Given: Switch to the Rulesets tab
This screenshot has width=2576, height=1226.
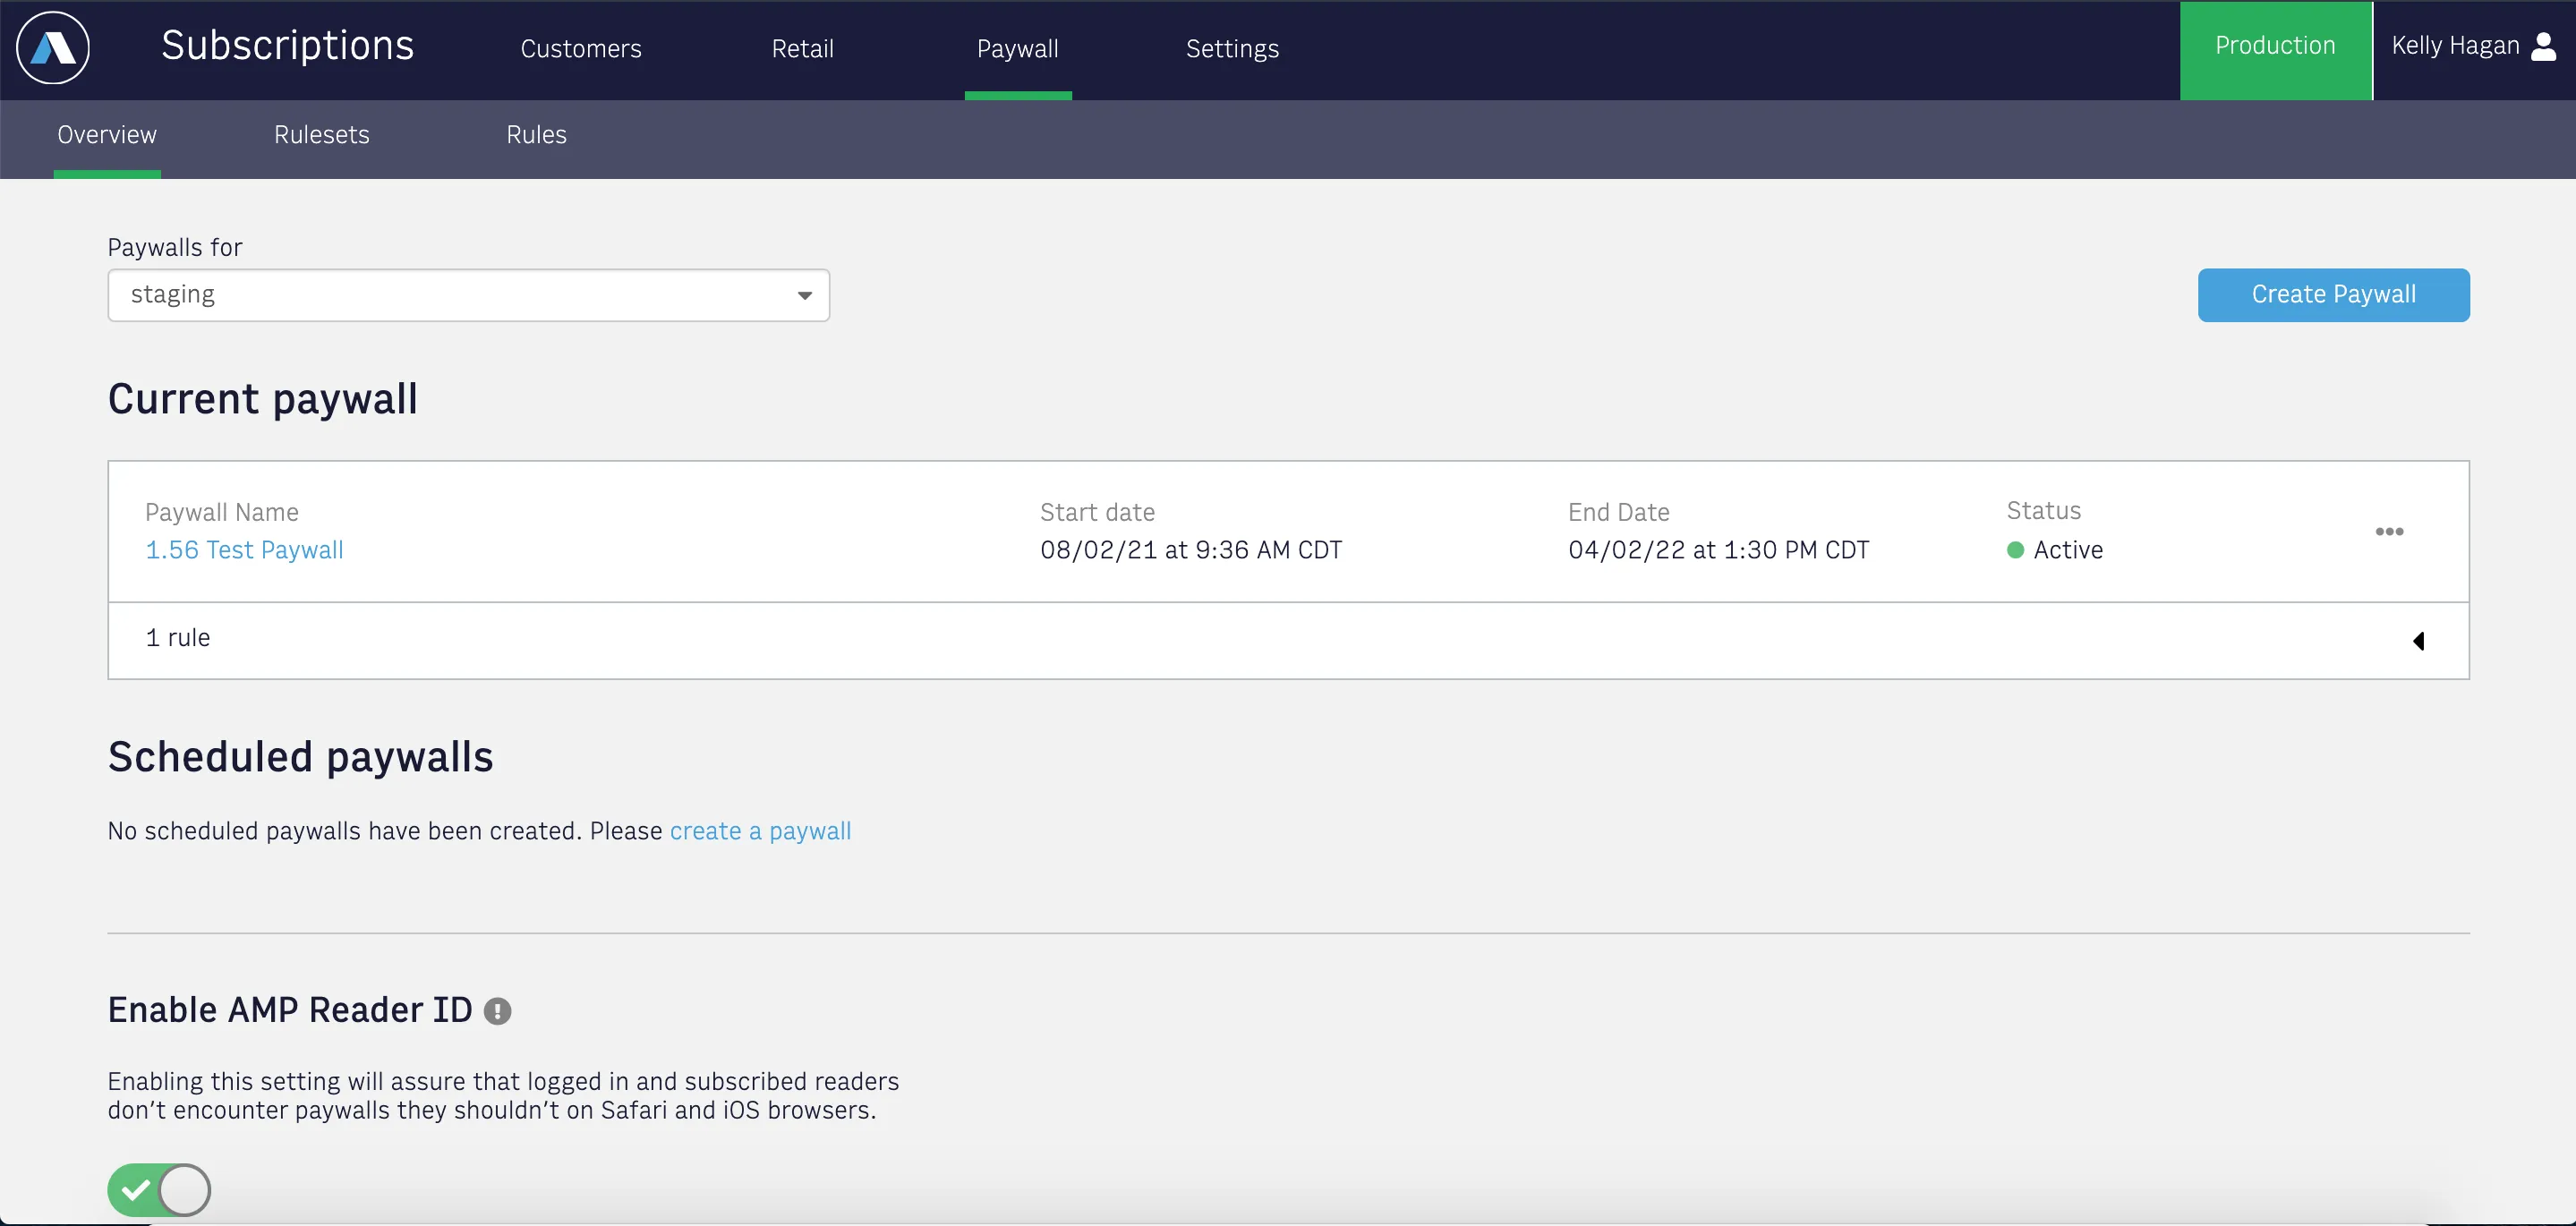Looking at the screenshot, I should pyautogui.click(x=321, y=135).
